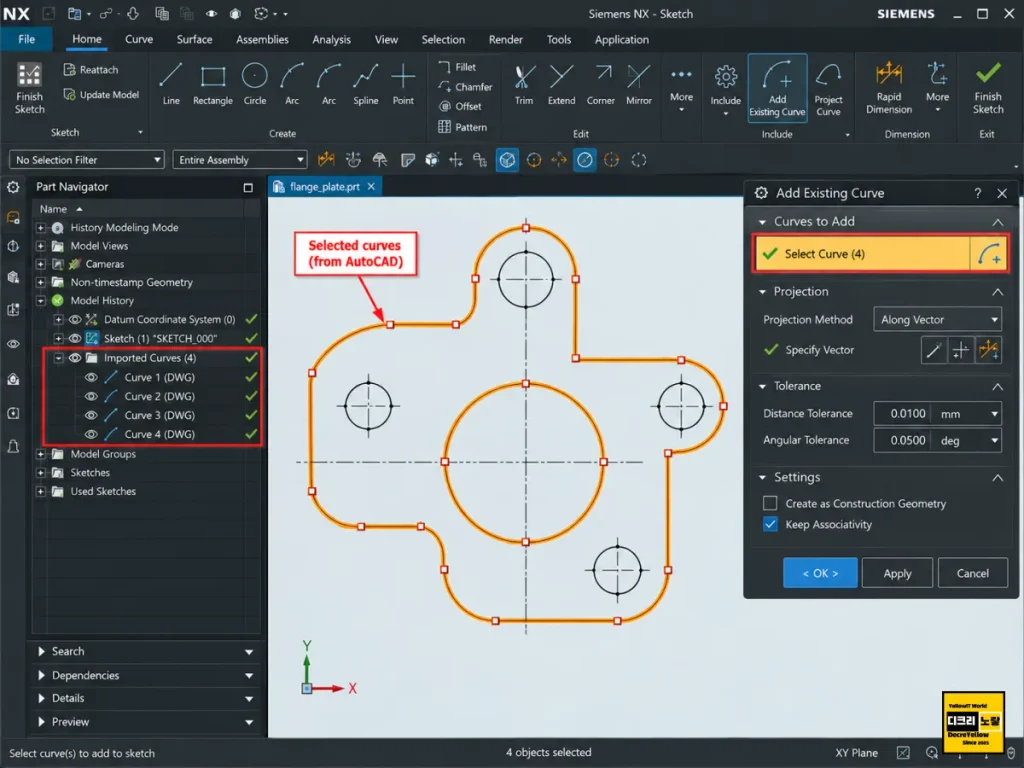Open the Projection Method dropdown
Image resolution: width=1024 pixels, height=768 pixels.
point(937,319)
